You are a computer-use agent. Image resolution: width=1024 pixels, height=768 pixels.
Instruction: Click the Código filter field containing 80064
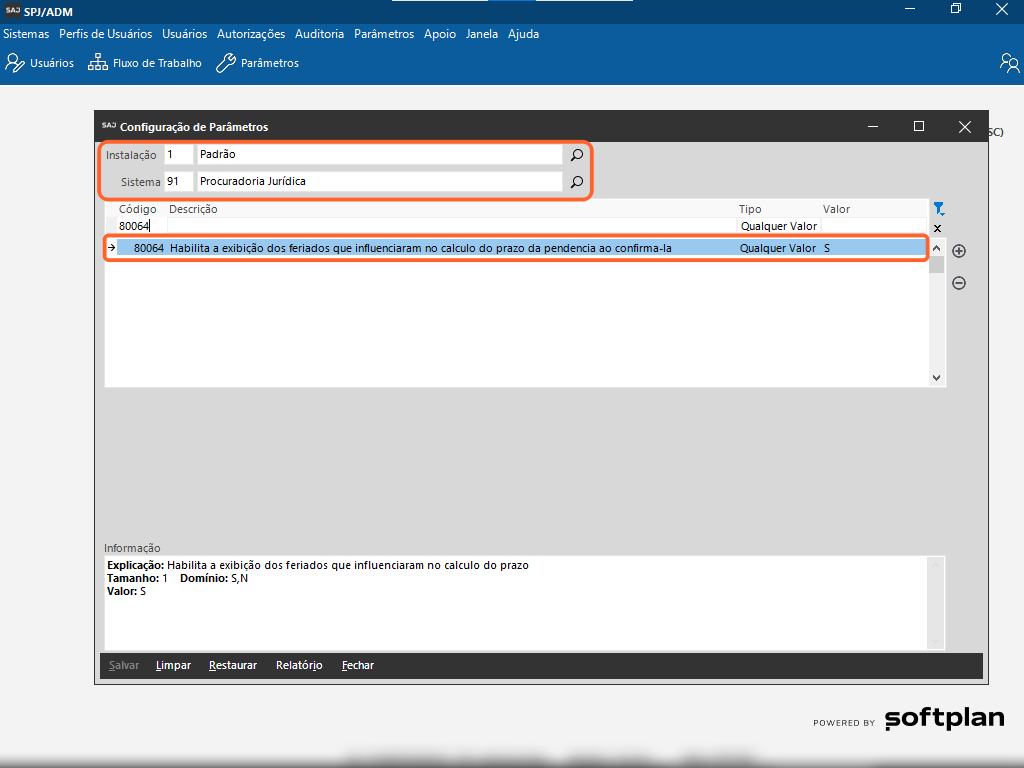tap(140, 226)
